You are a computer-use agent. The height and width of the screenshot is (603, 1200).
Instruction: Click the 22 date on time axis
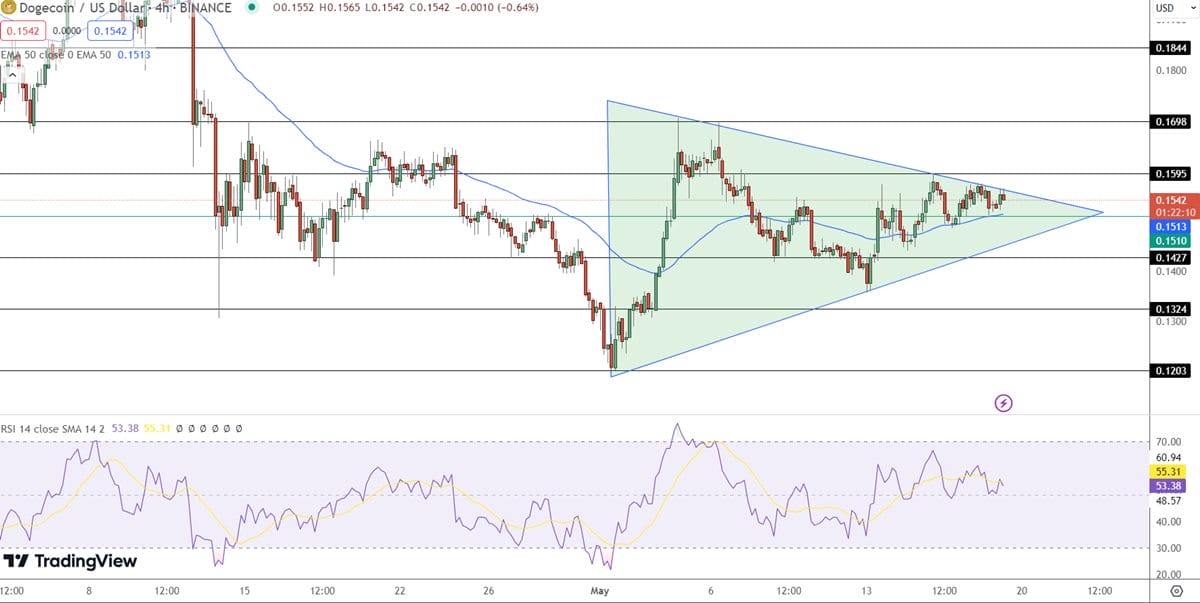pyautogui.click(x=400, y=591)
